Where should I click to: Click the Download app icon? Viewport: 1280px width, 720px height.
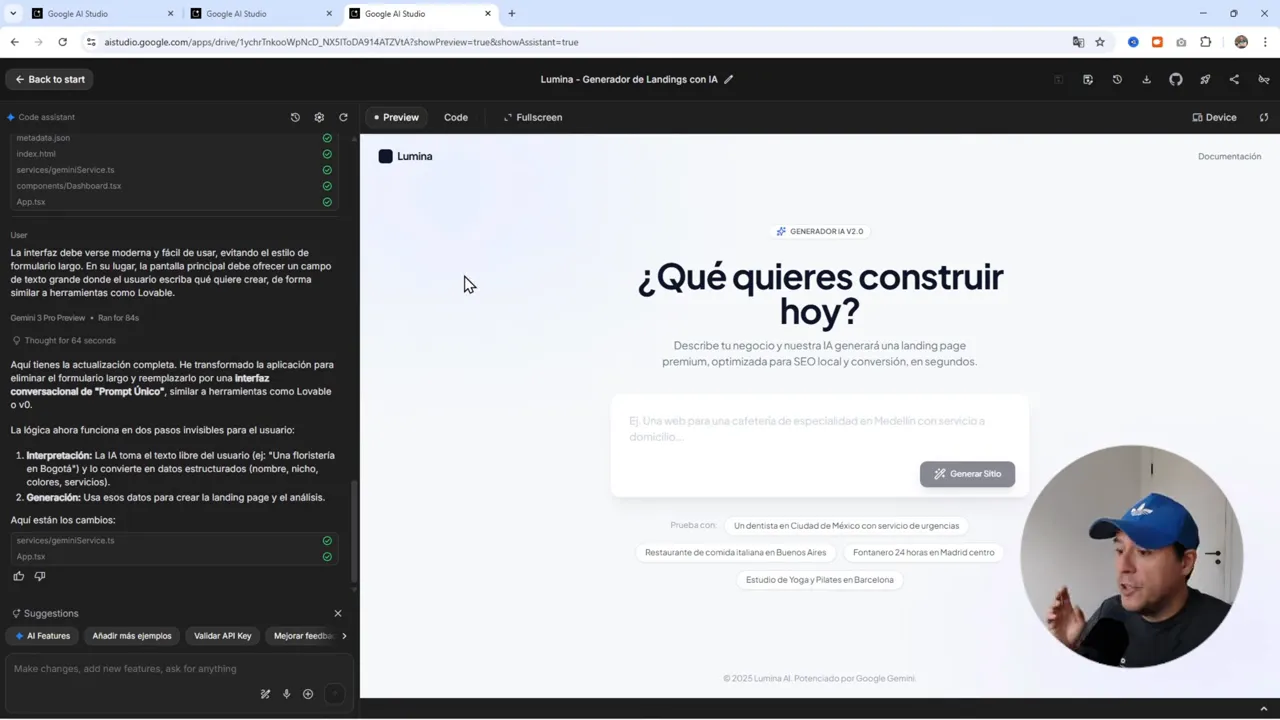(x=1146, y=79)
